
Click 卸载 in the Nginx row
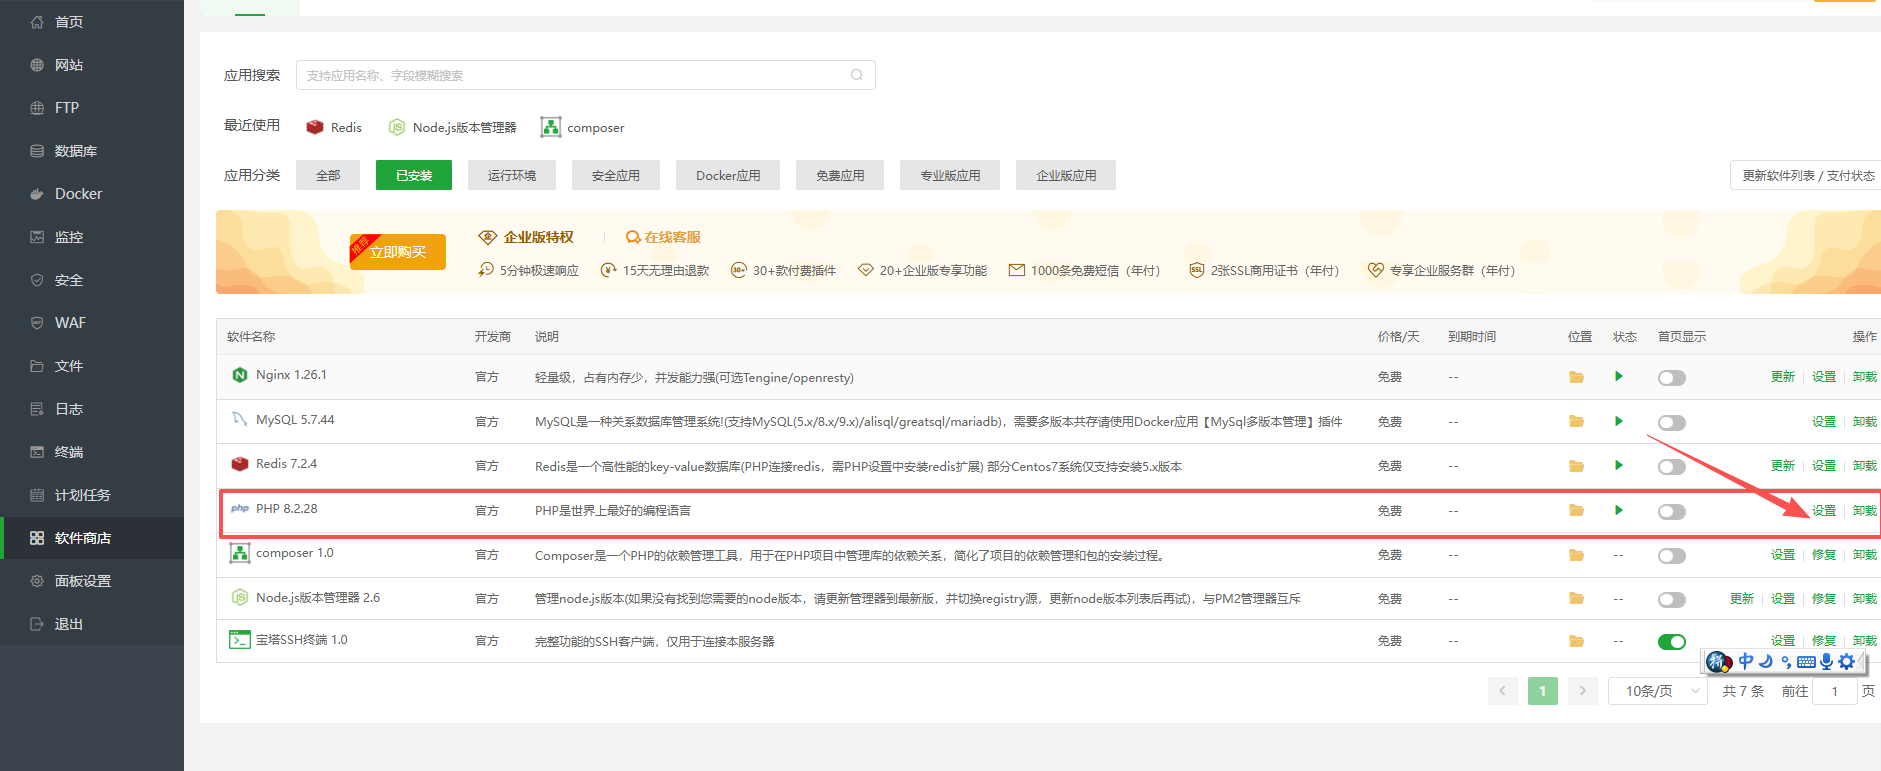(x=1865, y=377)
